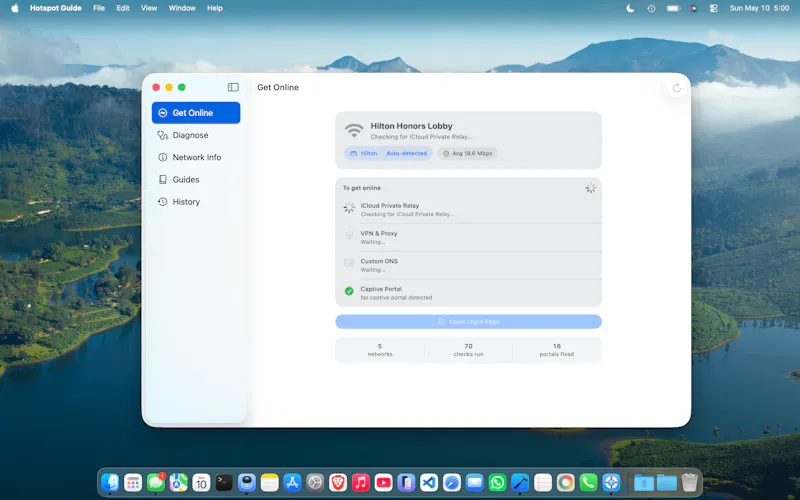Click the refresh arrow in window toolbar

677,88
